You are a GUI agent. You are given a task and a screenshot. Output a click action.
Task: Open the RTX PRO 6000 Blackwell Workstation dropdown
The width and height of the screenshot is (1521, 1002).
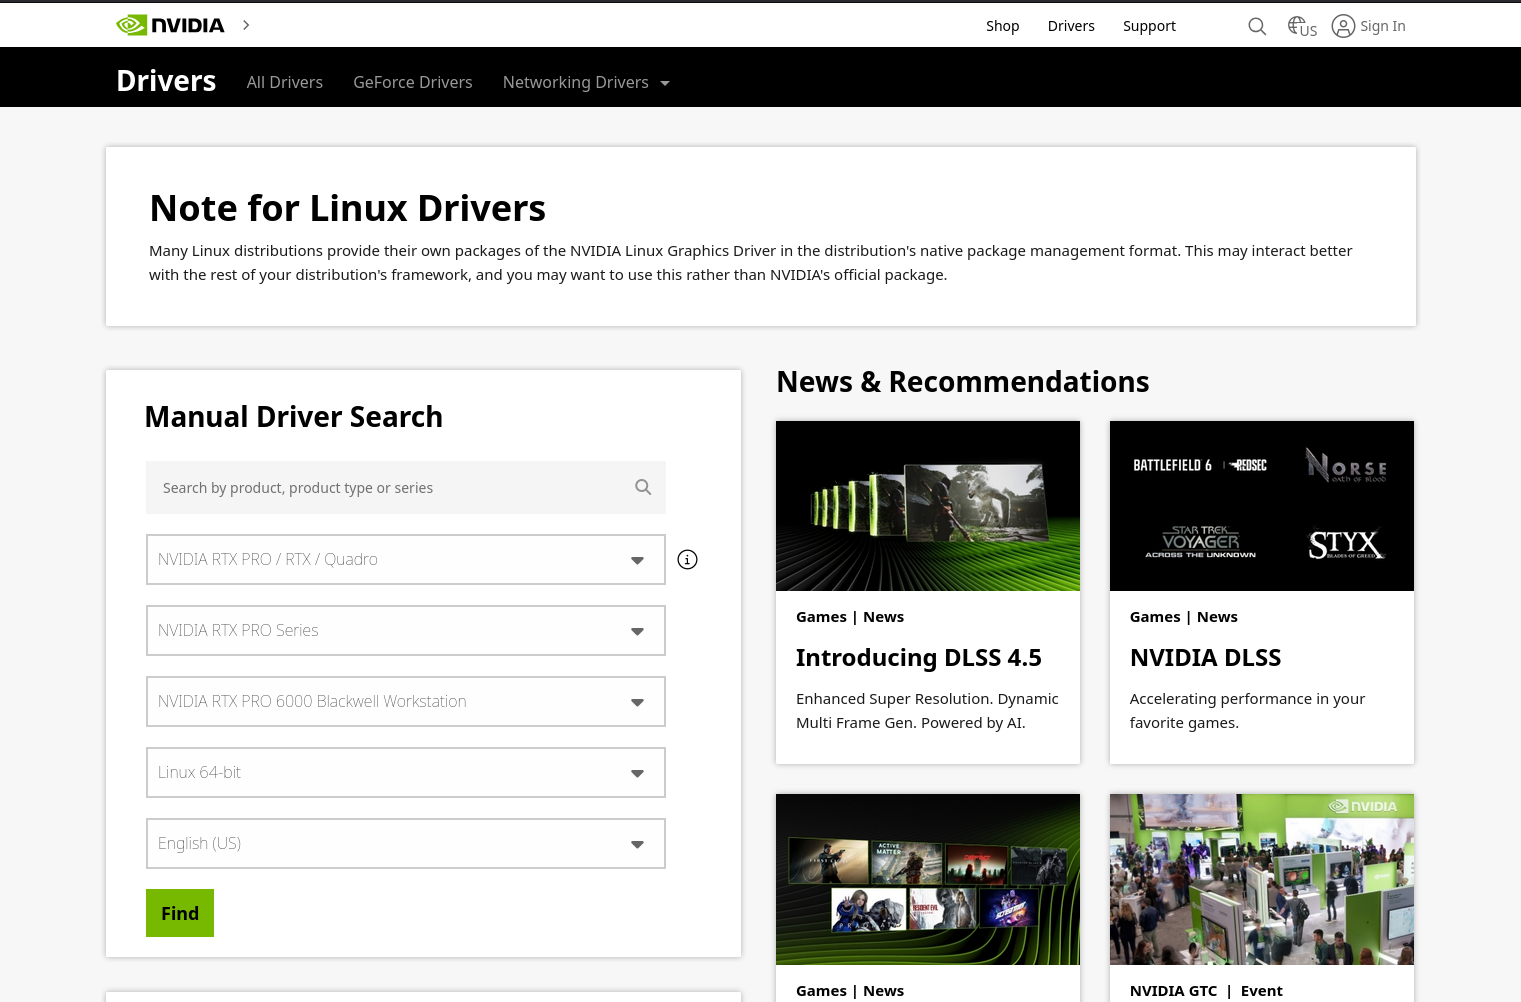click(x=406, y=701)
